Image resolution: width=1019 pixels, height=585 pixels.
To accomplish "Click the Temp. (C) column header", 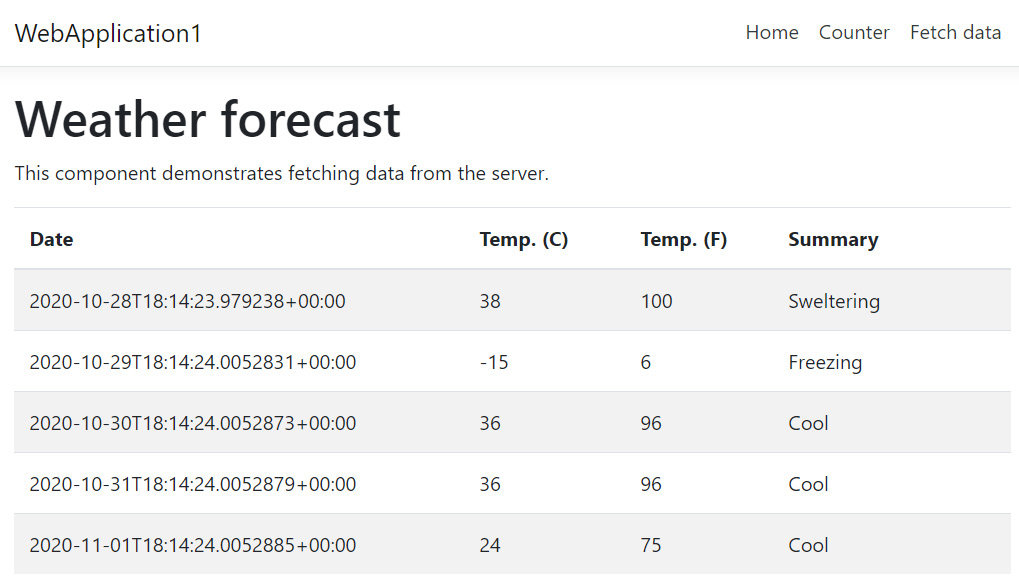I will (524, 239).
